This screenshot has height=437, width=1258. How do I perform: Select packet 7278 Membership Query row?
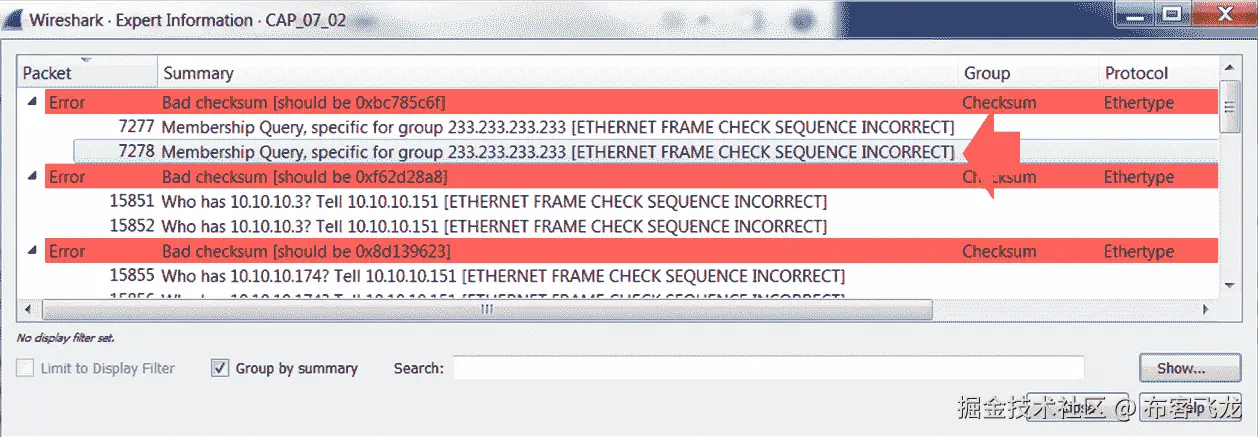point(647,152)
